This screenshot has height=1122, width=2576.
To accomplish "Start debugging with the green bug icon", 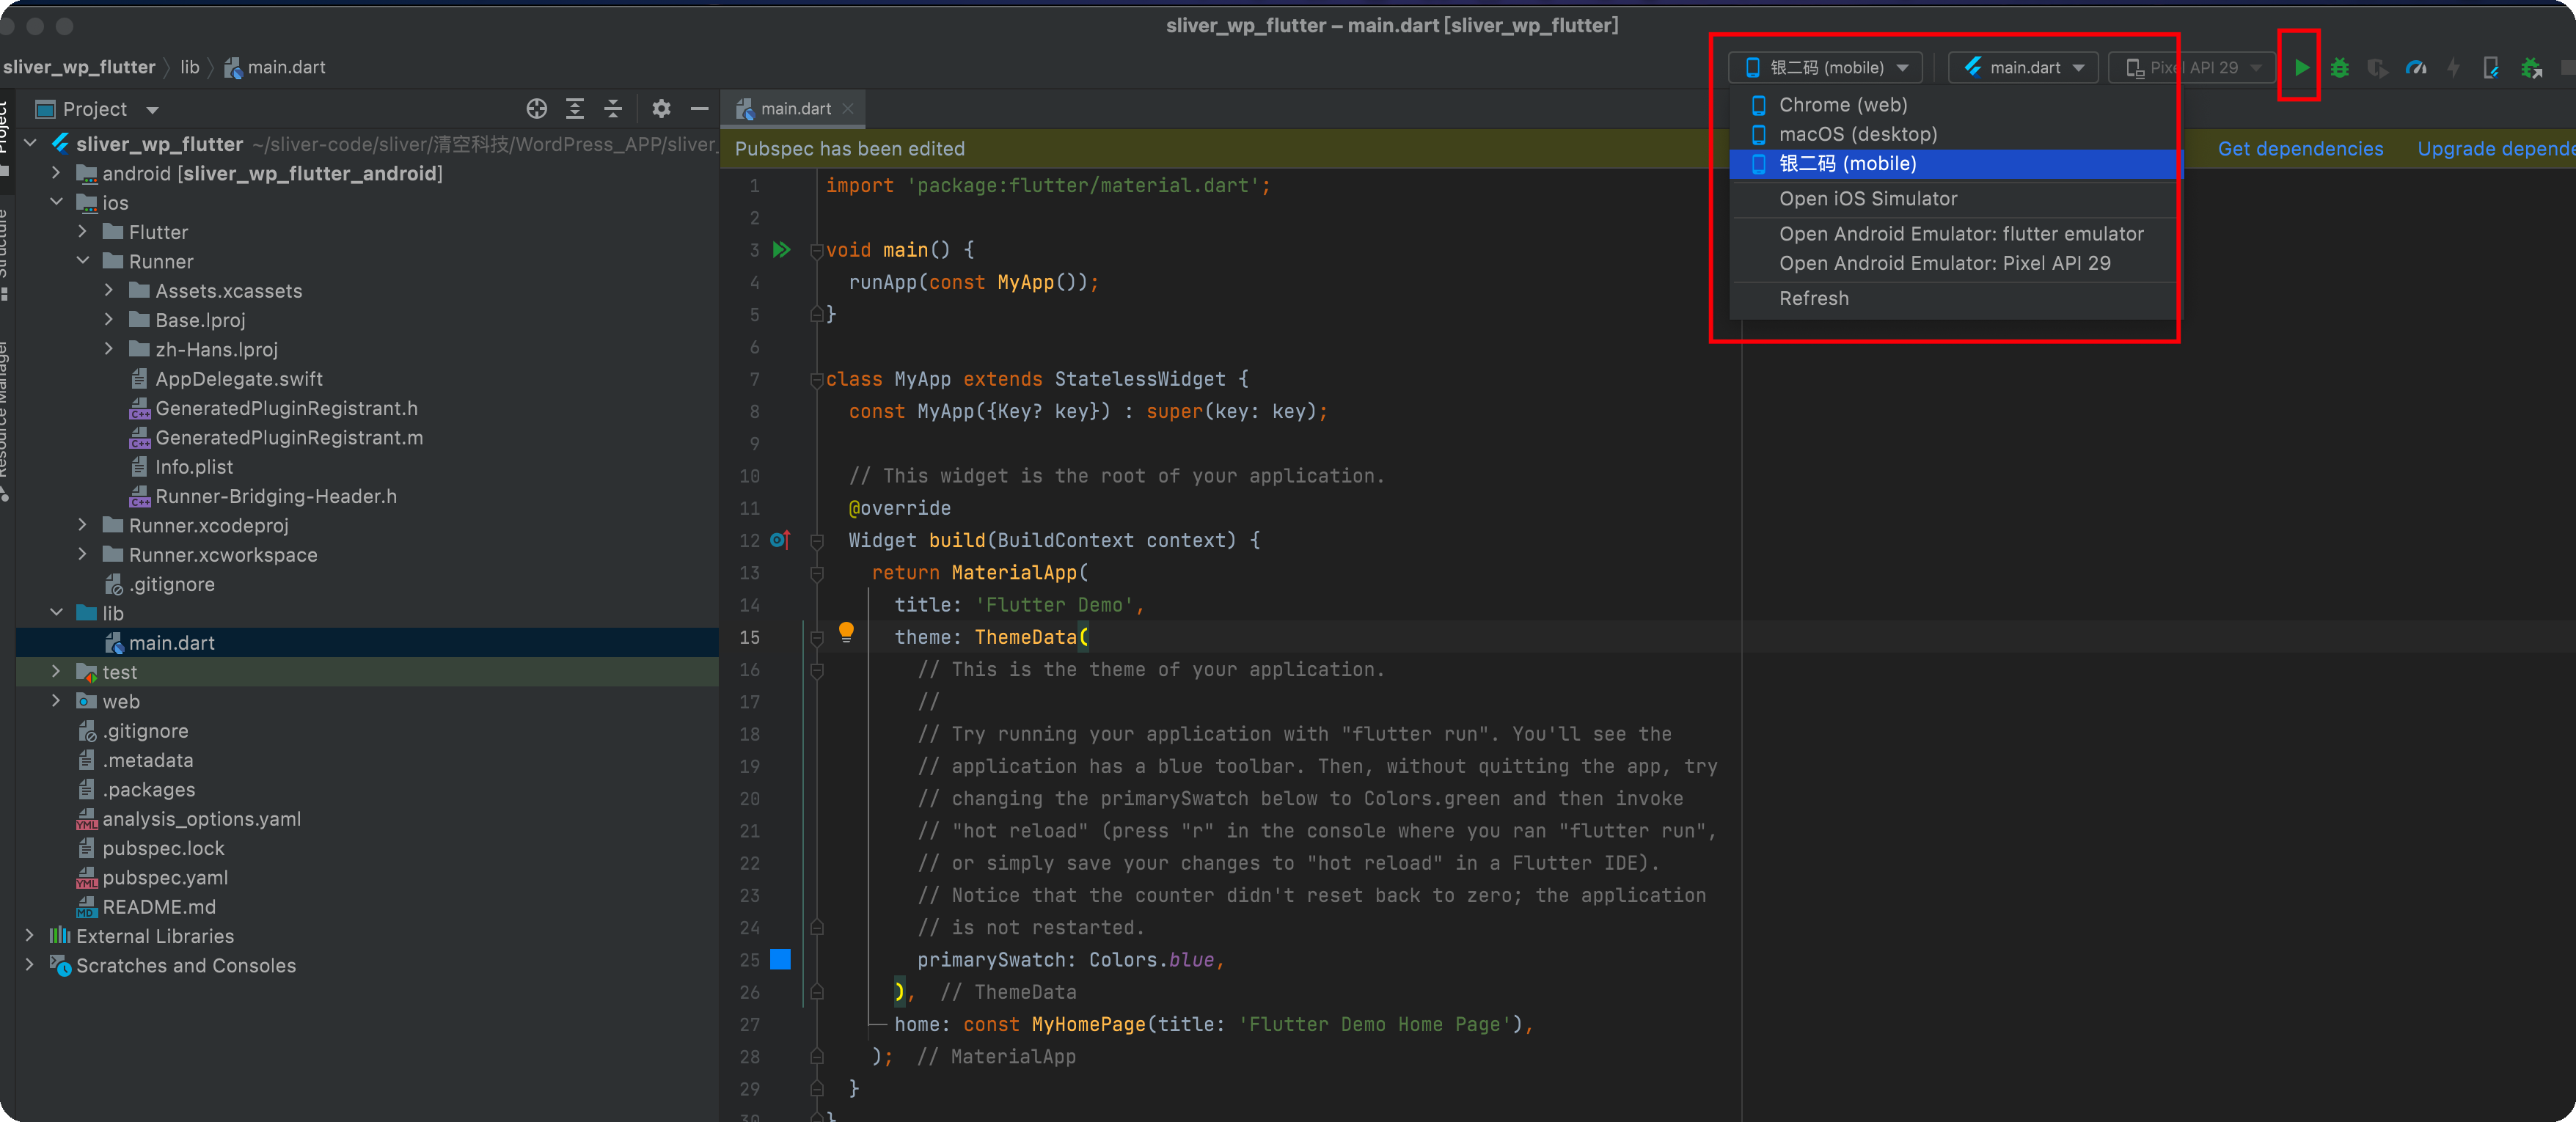I will [x=2339, y=67].
